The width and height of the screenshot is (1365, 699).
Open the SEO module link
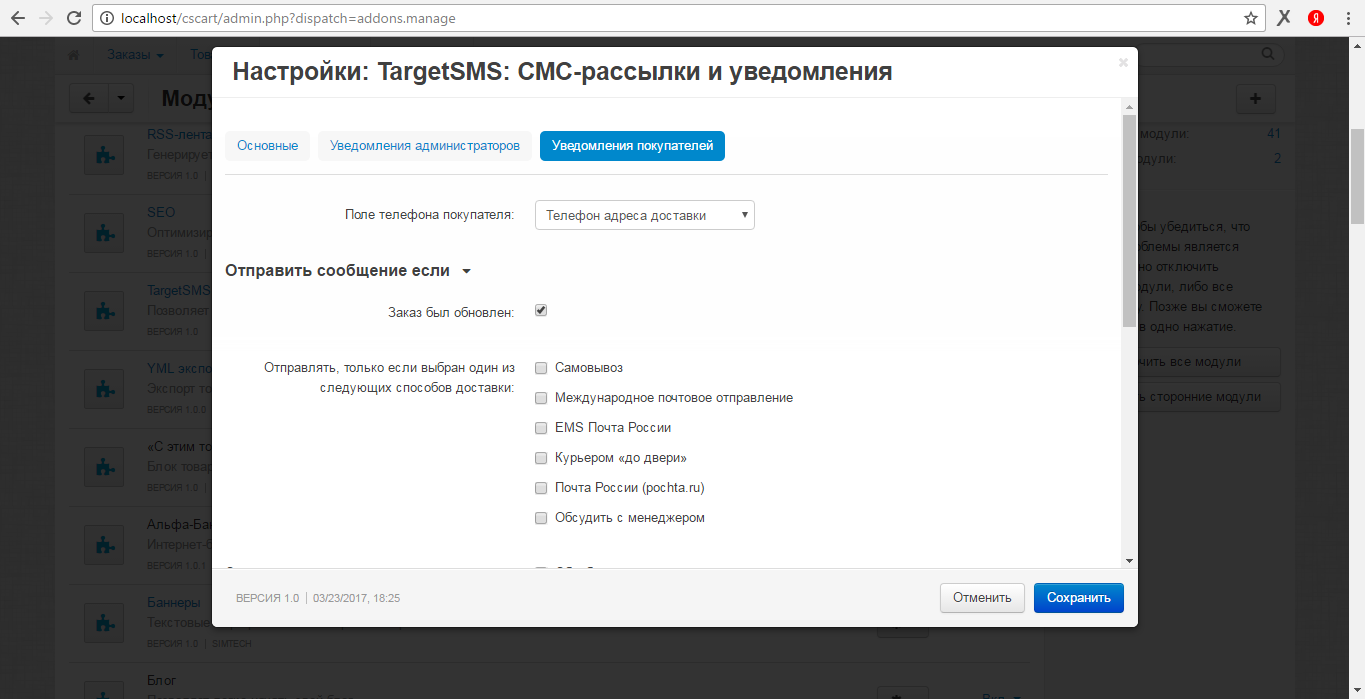pyautogui.click(x=161, y=212)
